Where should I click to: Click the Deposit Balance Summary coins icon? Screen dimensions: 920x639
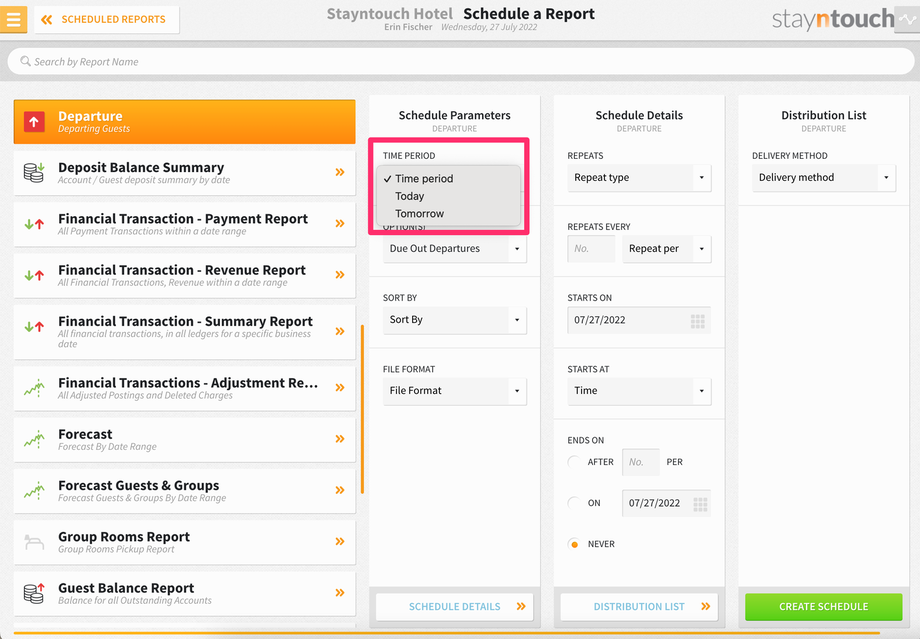point(34,173)
